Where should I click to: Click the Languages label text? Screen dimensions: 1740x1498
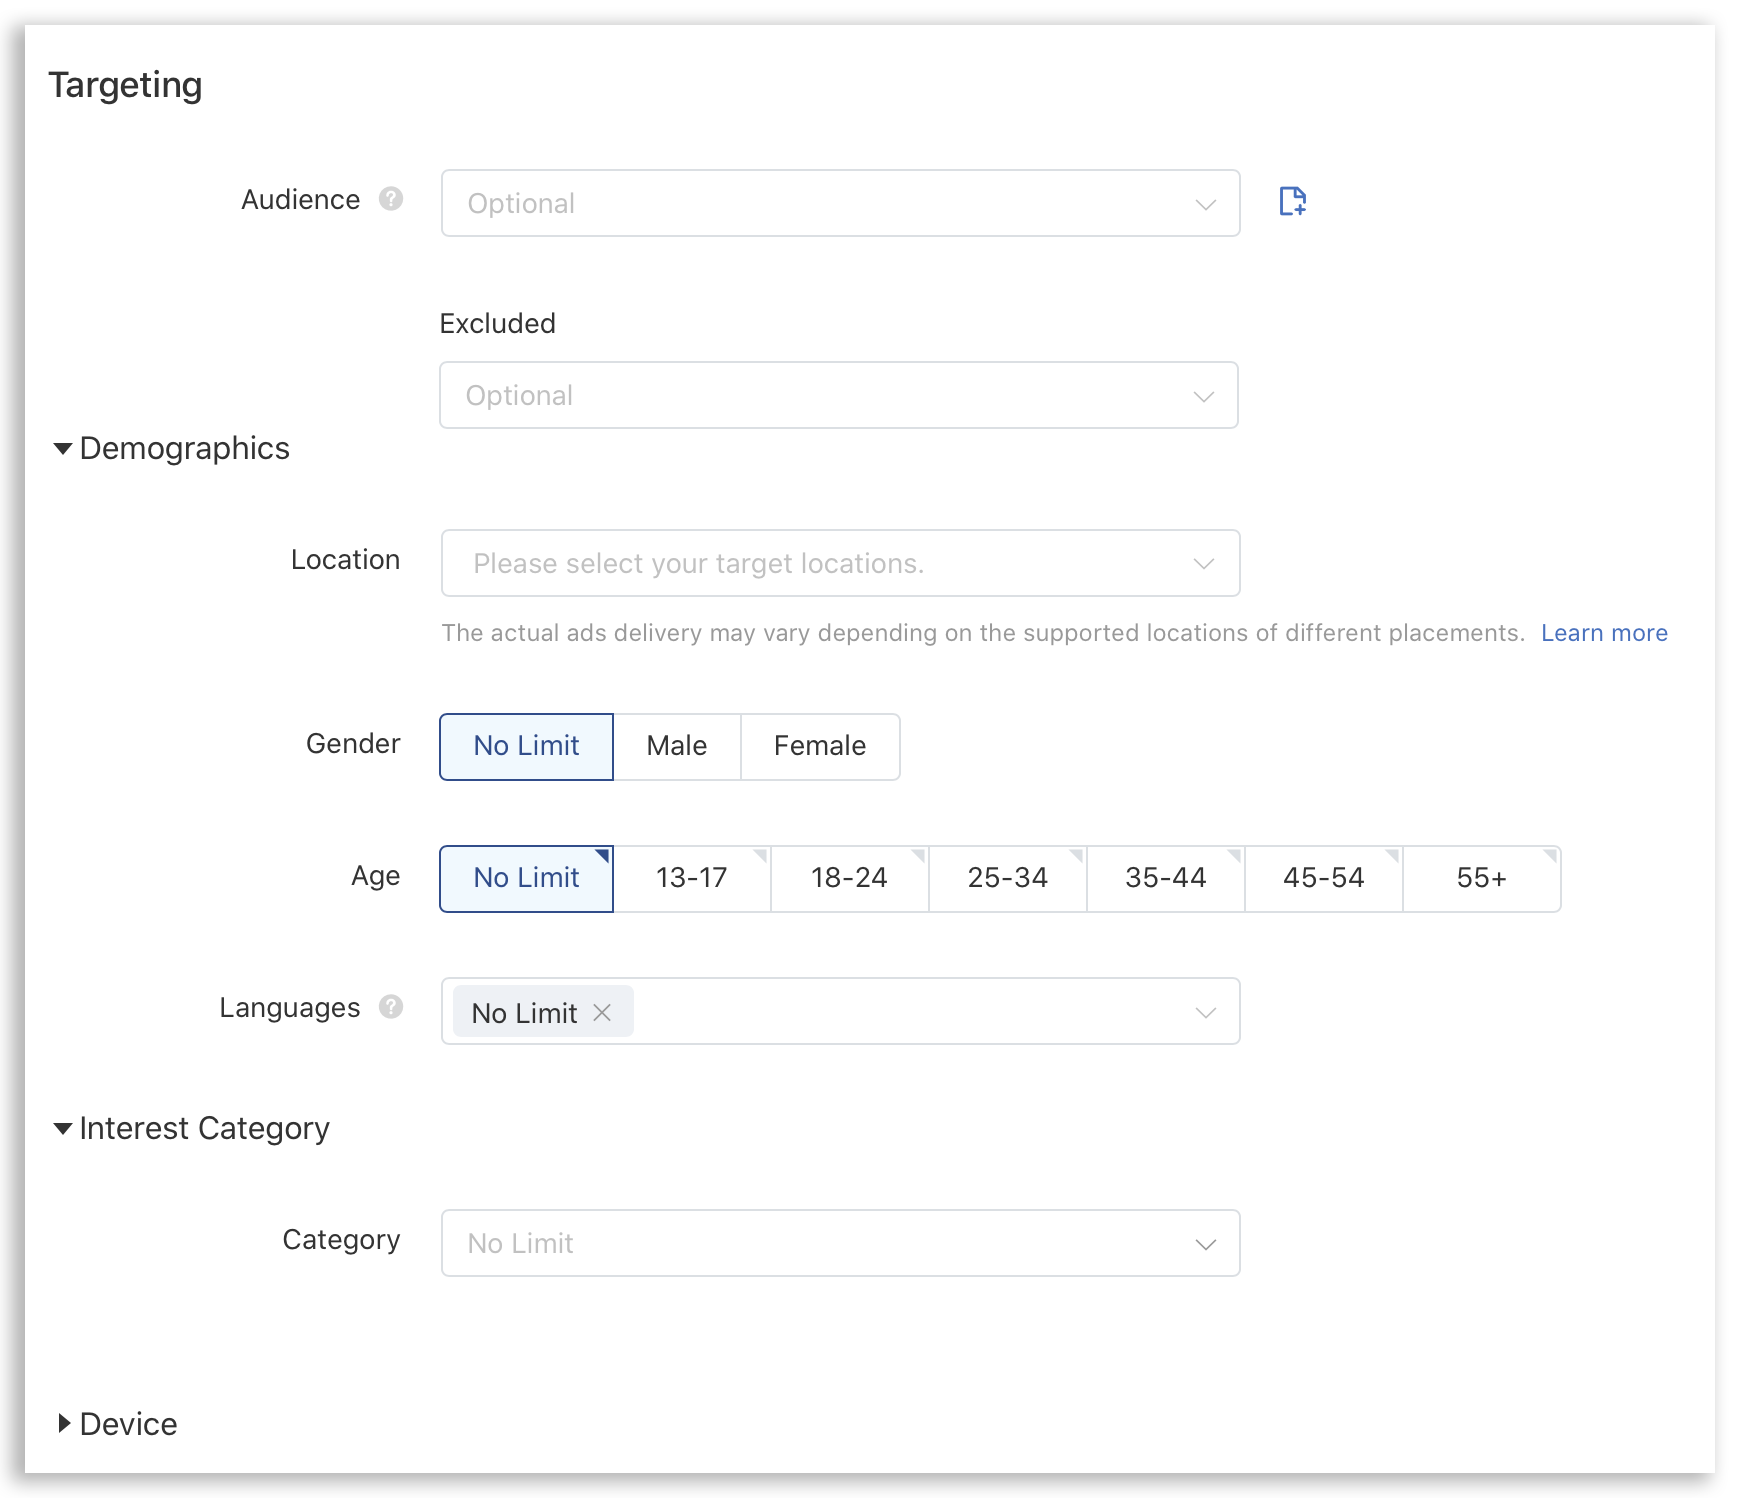tap(290, 1007)
